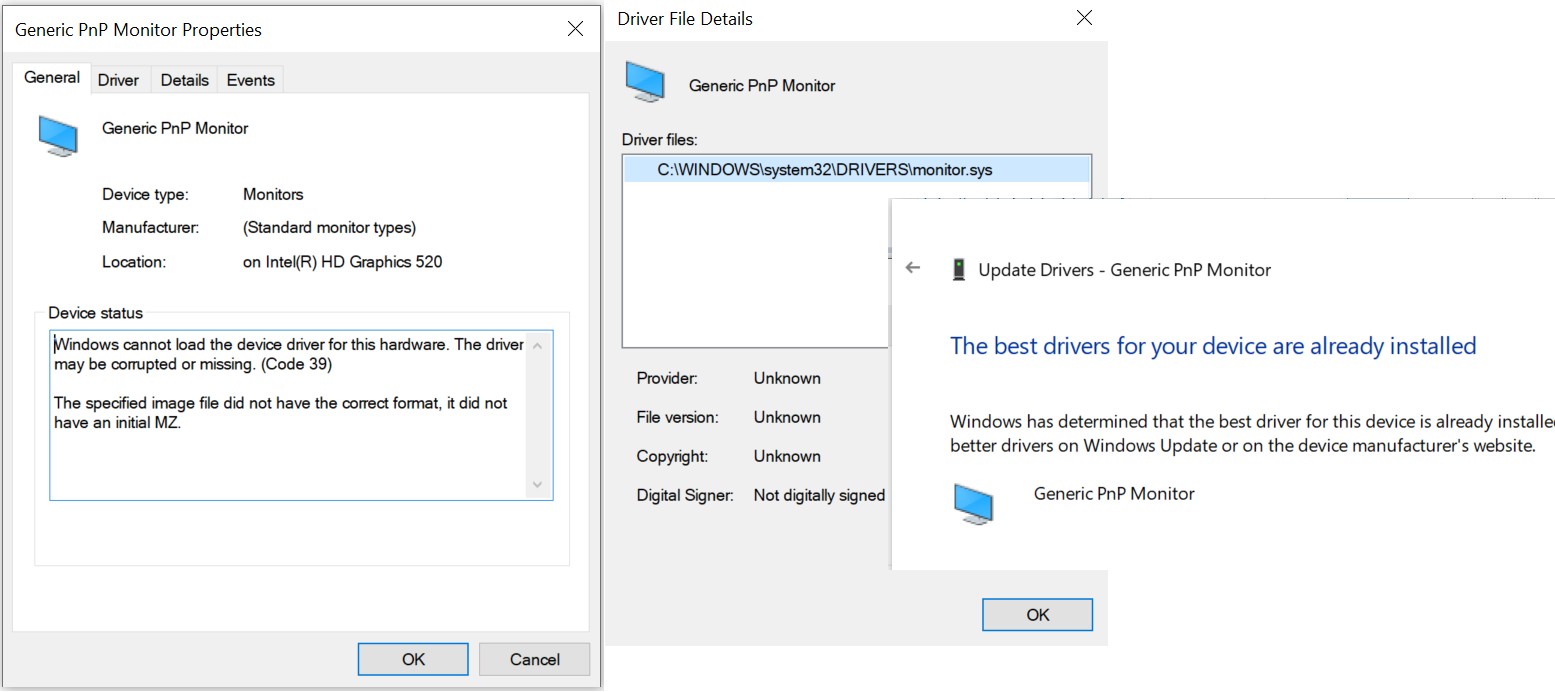This screenshot has height=692, width=1555.
Task: Click the 'best drivers already installed' heading
Action: tap(1212, 346)
